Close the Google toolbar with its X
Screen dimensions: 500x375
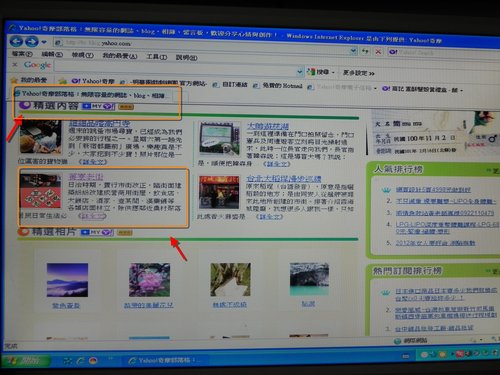click(x=15, y=64)
